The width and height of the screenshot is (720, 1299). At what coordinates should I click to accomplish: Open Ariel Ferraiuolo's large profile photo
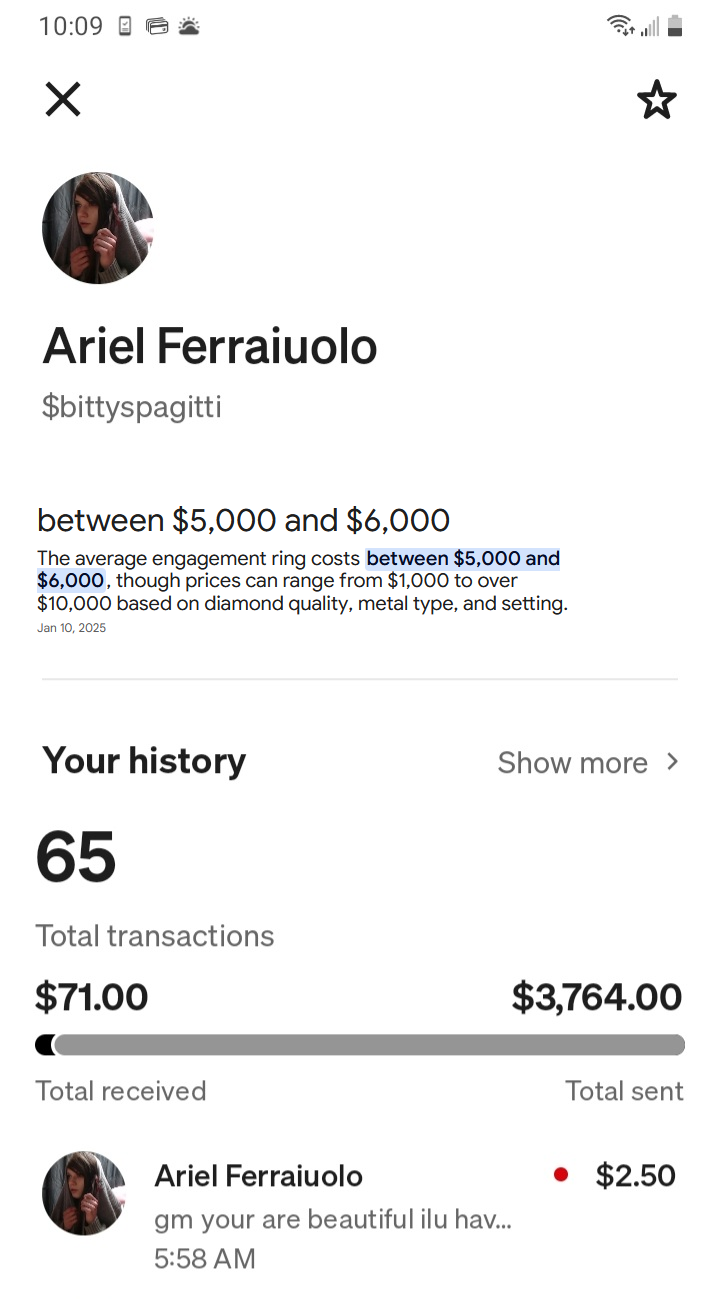98,228
